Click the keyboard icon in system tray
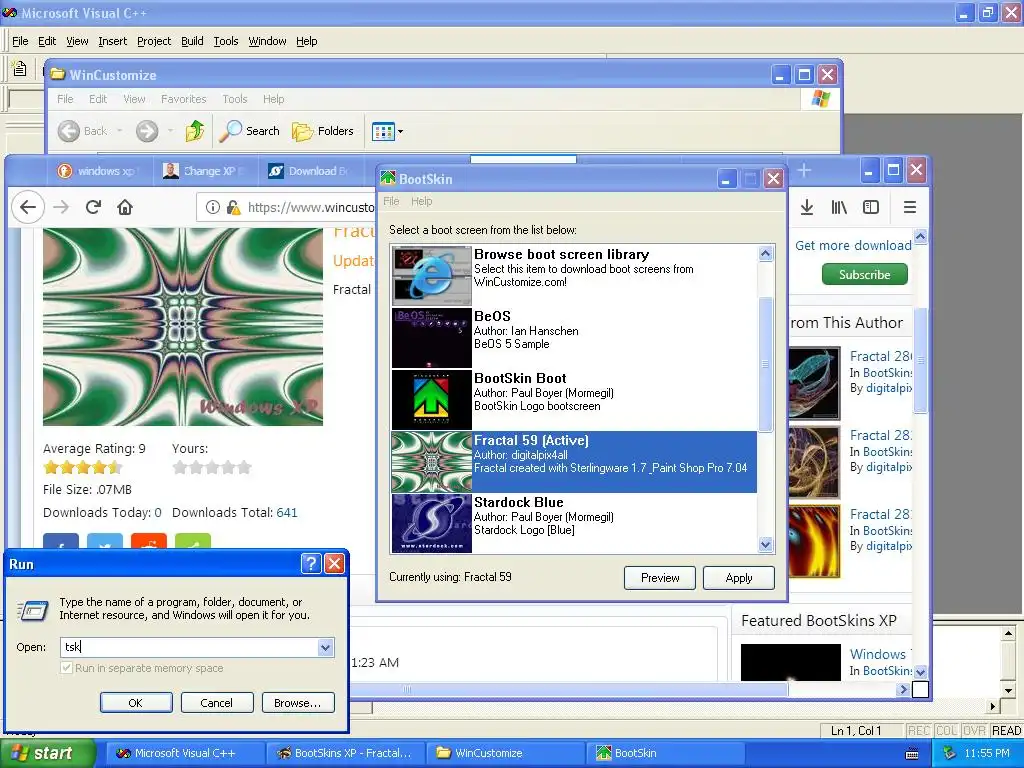The width and height of the screenshot is (1024, 768). point(912,754)
